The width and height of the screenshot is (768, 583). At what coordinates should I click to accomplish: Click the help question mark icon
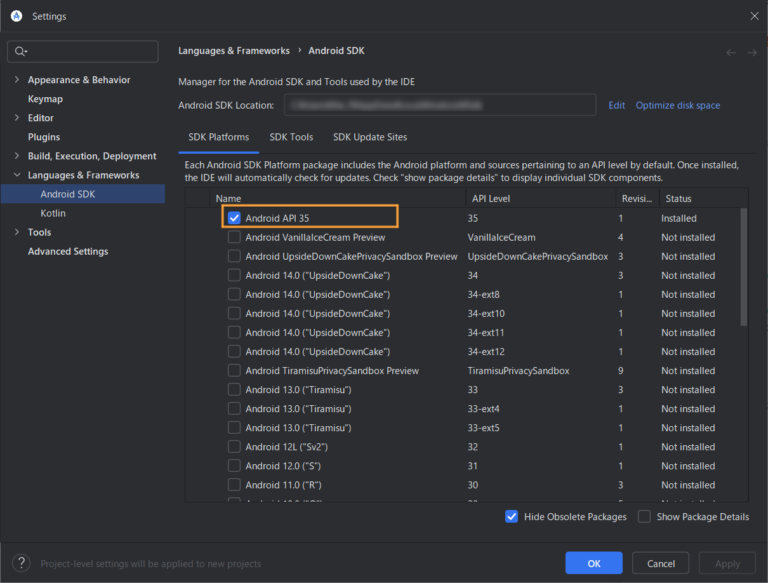tap(21, 563)
